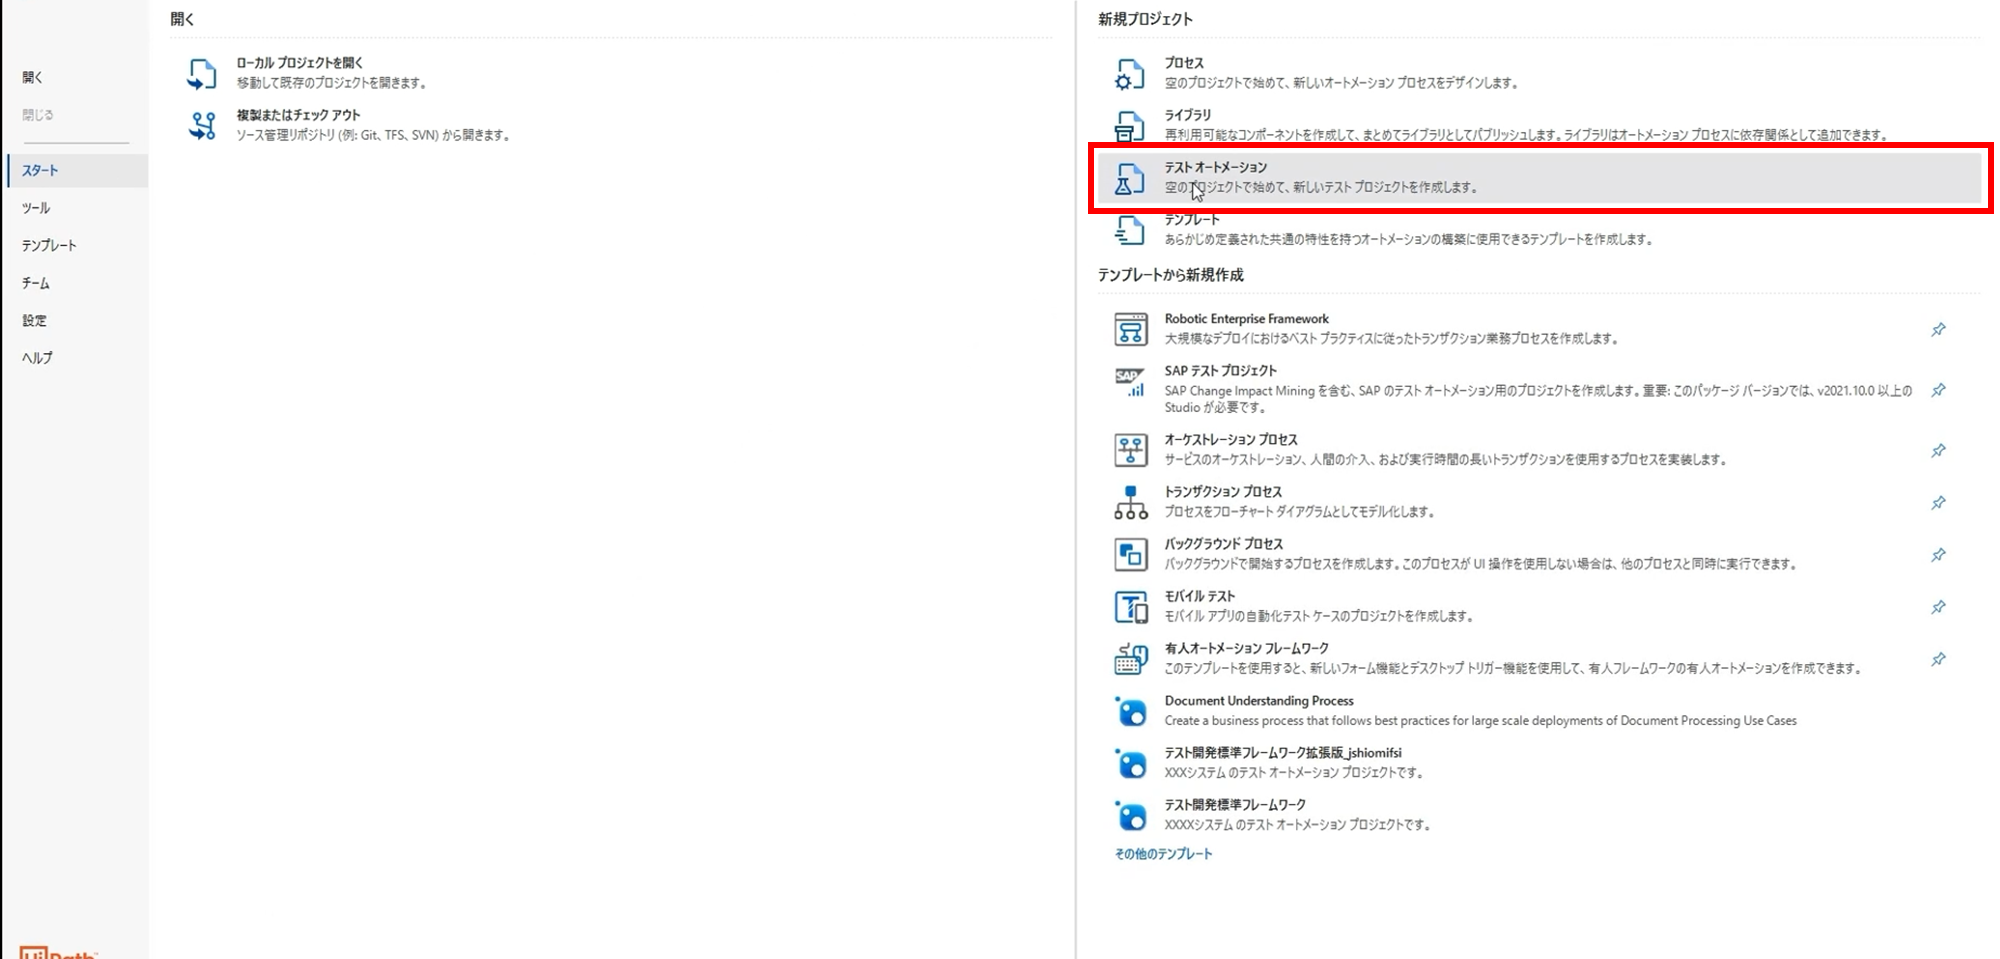Screen dimensions: 2000x959
Task: Click the プロセス new project icon
Action: [1130, 73]
